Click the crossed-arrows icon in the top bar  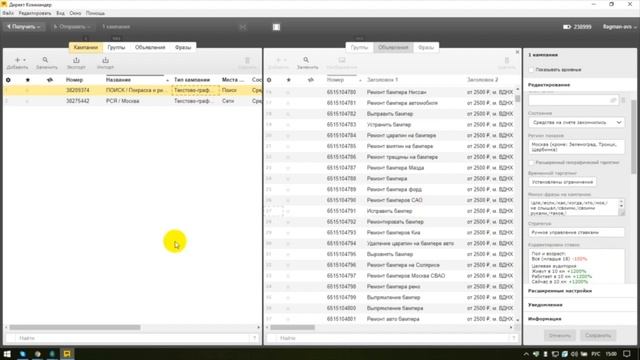pyautogui.click(x=243, y=27)
